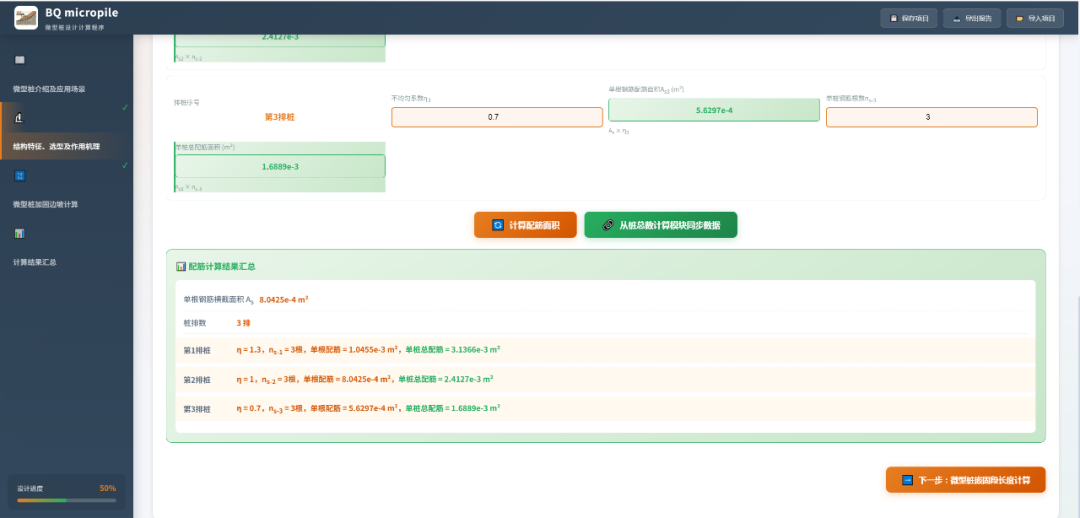1080x518 pixels.
Task: Click 保存项目 save project button
Action: (x=908, y=19)
